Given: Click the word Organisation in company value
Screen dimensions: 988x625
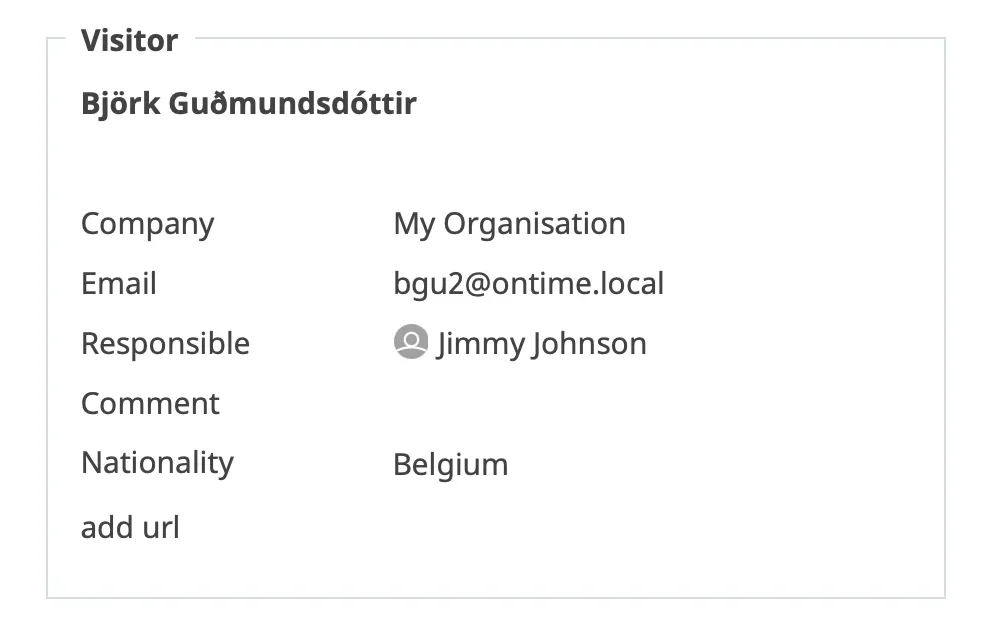Looking at the screenshot, I should point(535,224).
